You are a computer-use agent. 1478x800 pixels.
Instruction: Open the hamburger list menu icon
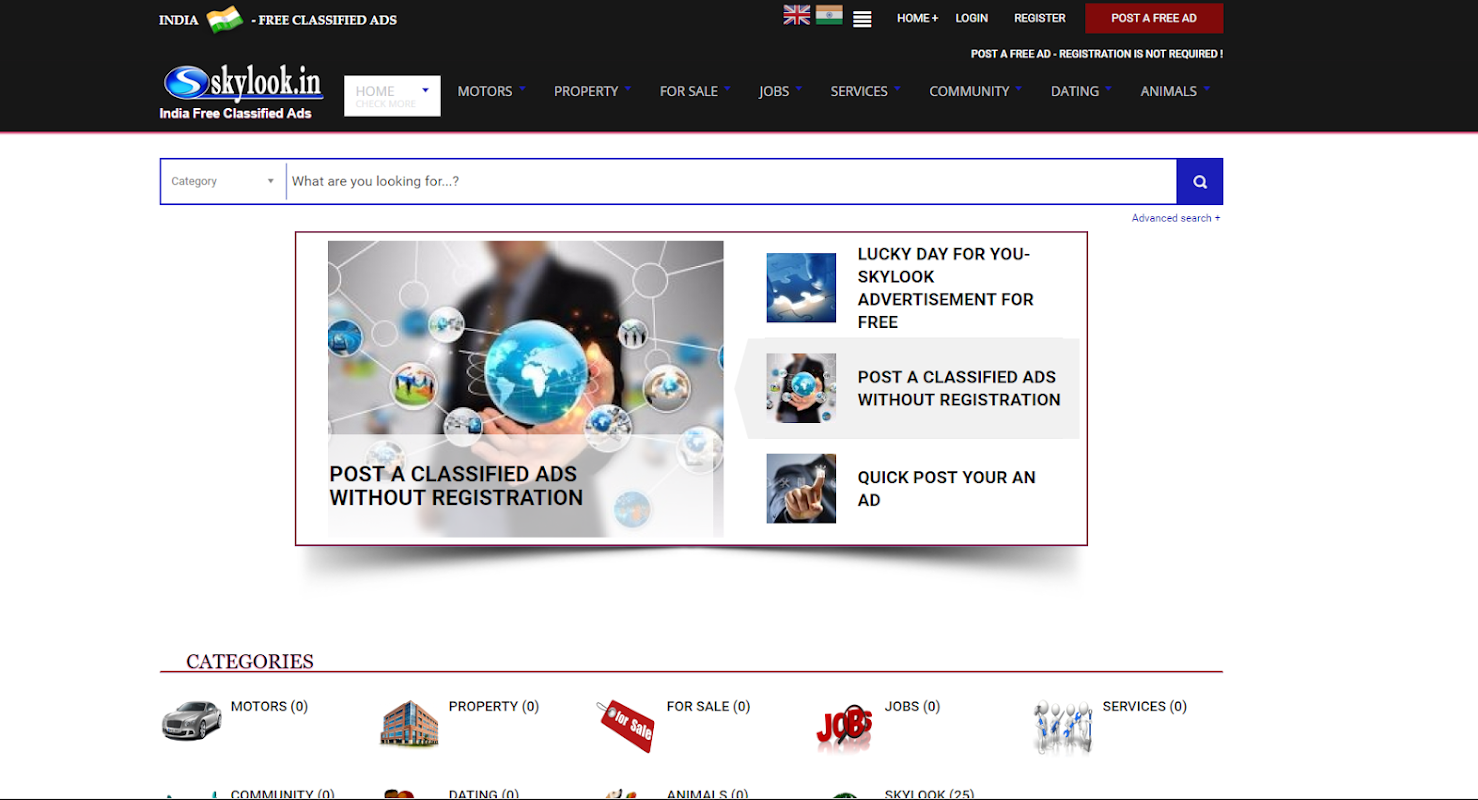pyautogui.click(x=862, y=19)
